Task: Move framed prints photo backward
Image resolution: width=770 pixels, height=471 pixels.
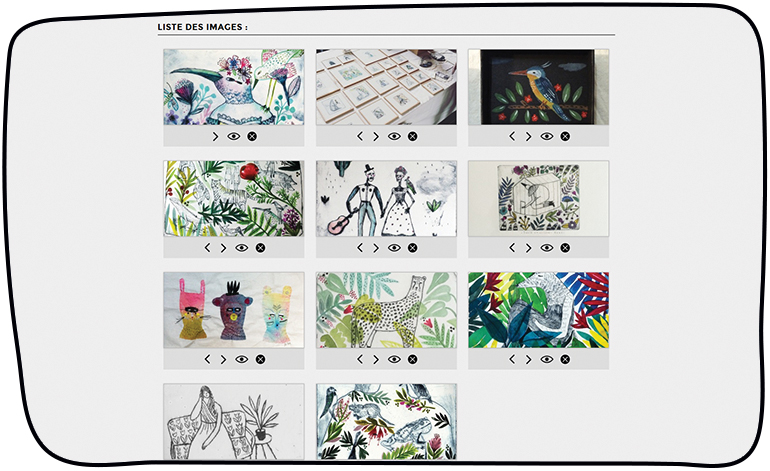Action: pos(359,137)
